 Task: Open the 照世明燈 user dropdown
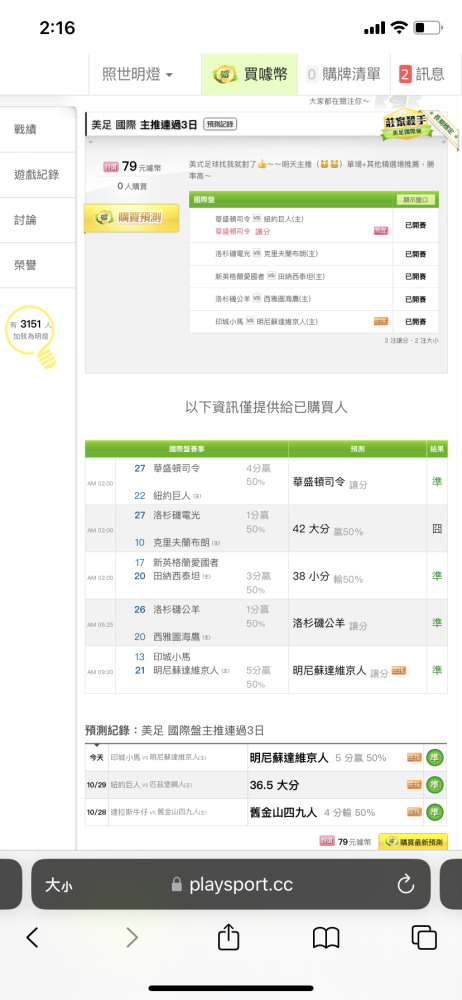point(138,75)
